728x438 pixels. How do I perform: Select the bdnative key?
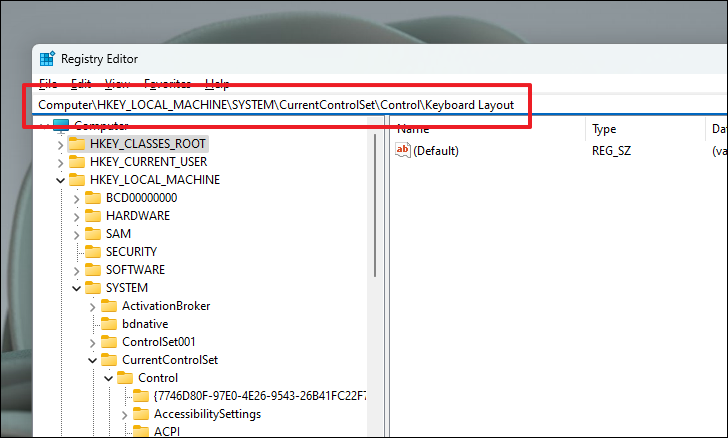coord(145,324)
